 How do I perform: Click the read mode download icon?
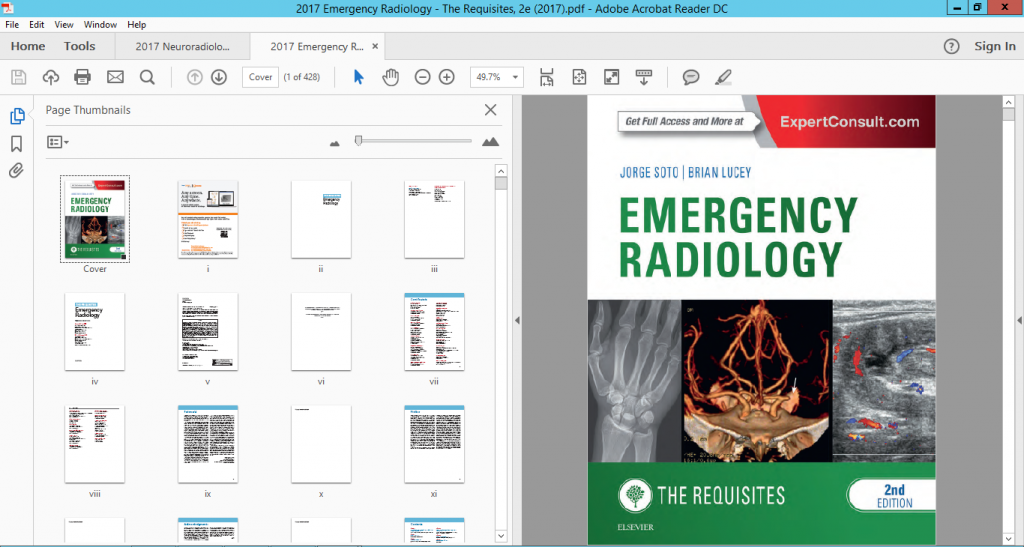coord(643,77)
